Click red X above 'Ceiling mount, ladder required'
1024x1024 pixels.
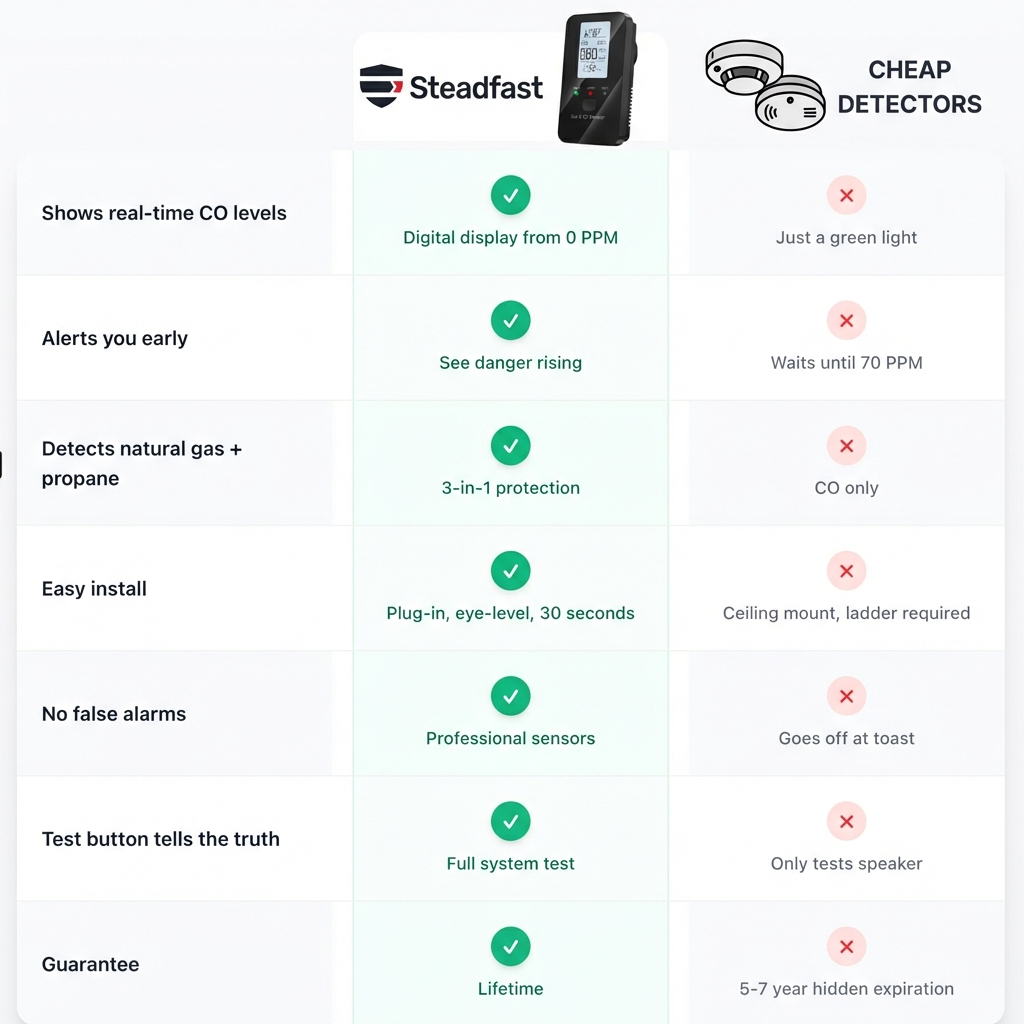(846, 570)
